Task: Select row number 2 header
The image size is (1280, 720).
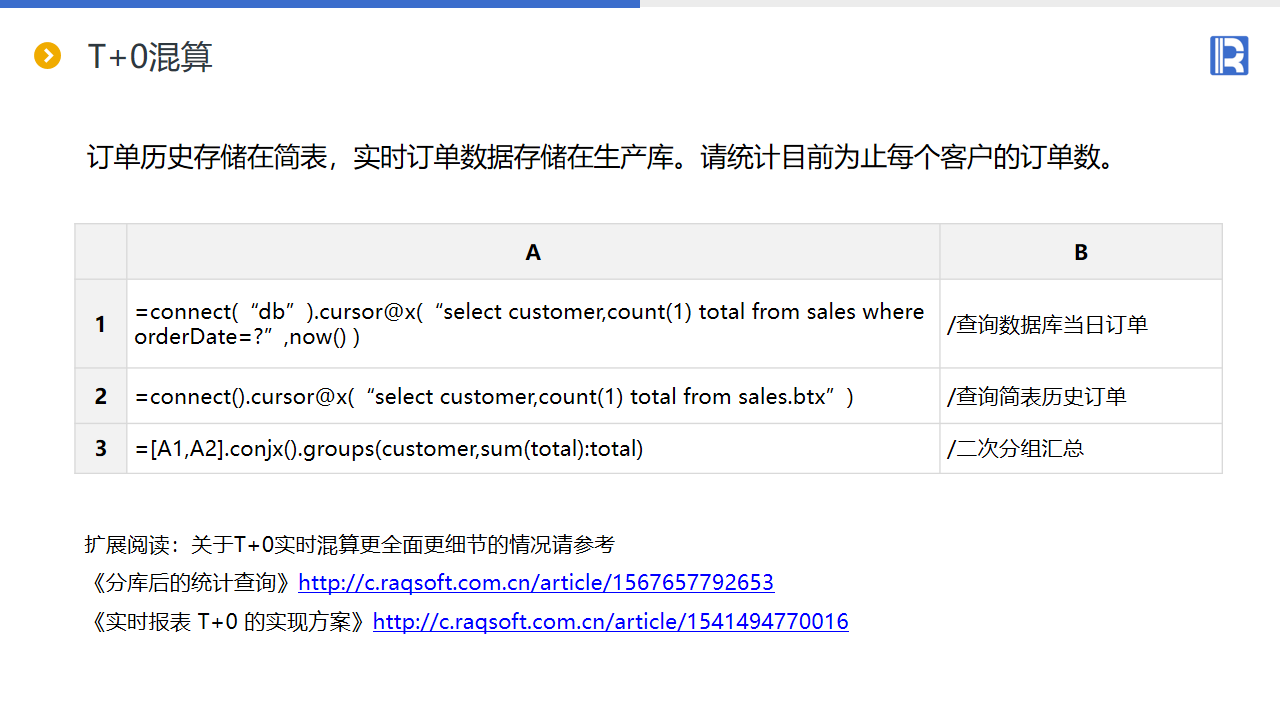Action: tap(100, 396)
